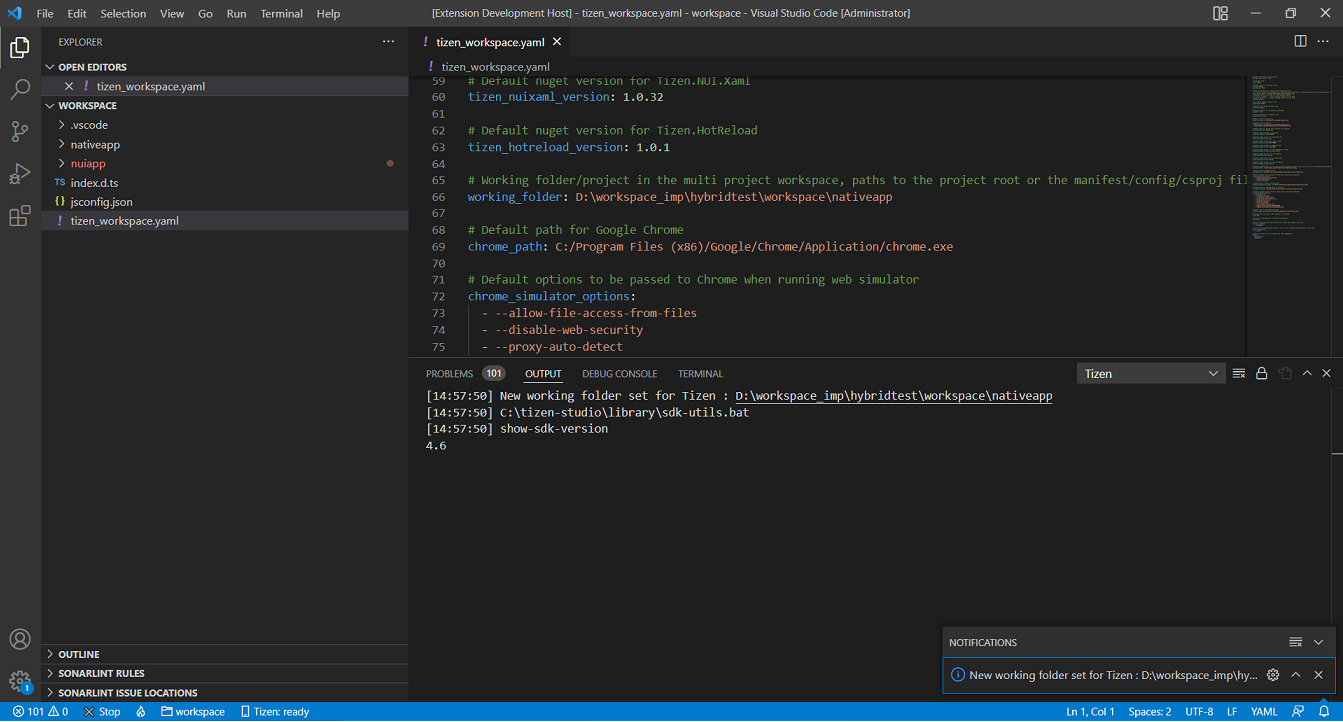1343x722 pixels.
Task: Clear the Output panel contents
Action: point(1239,373)
